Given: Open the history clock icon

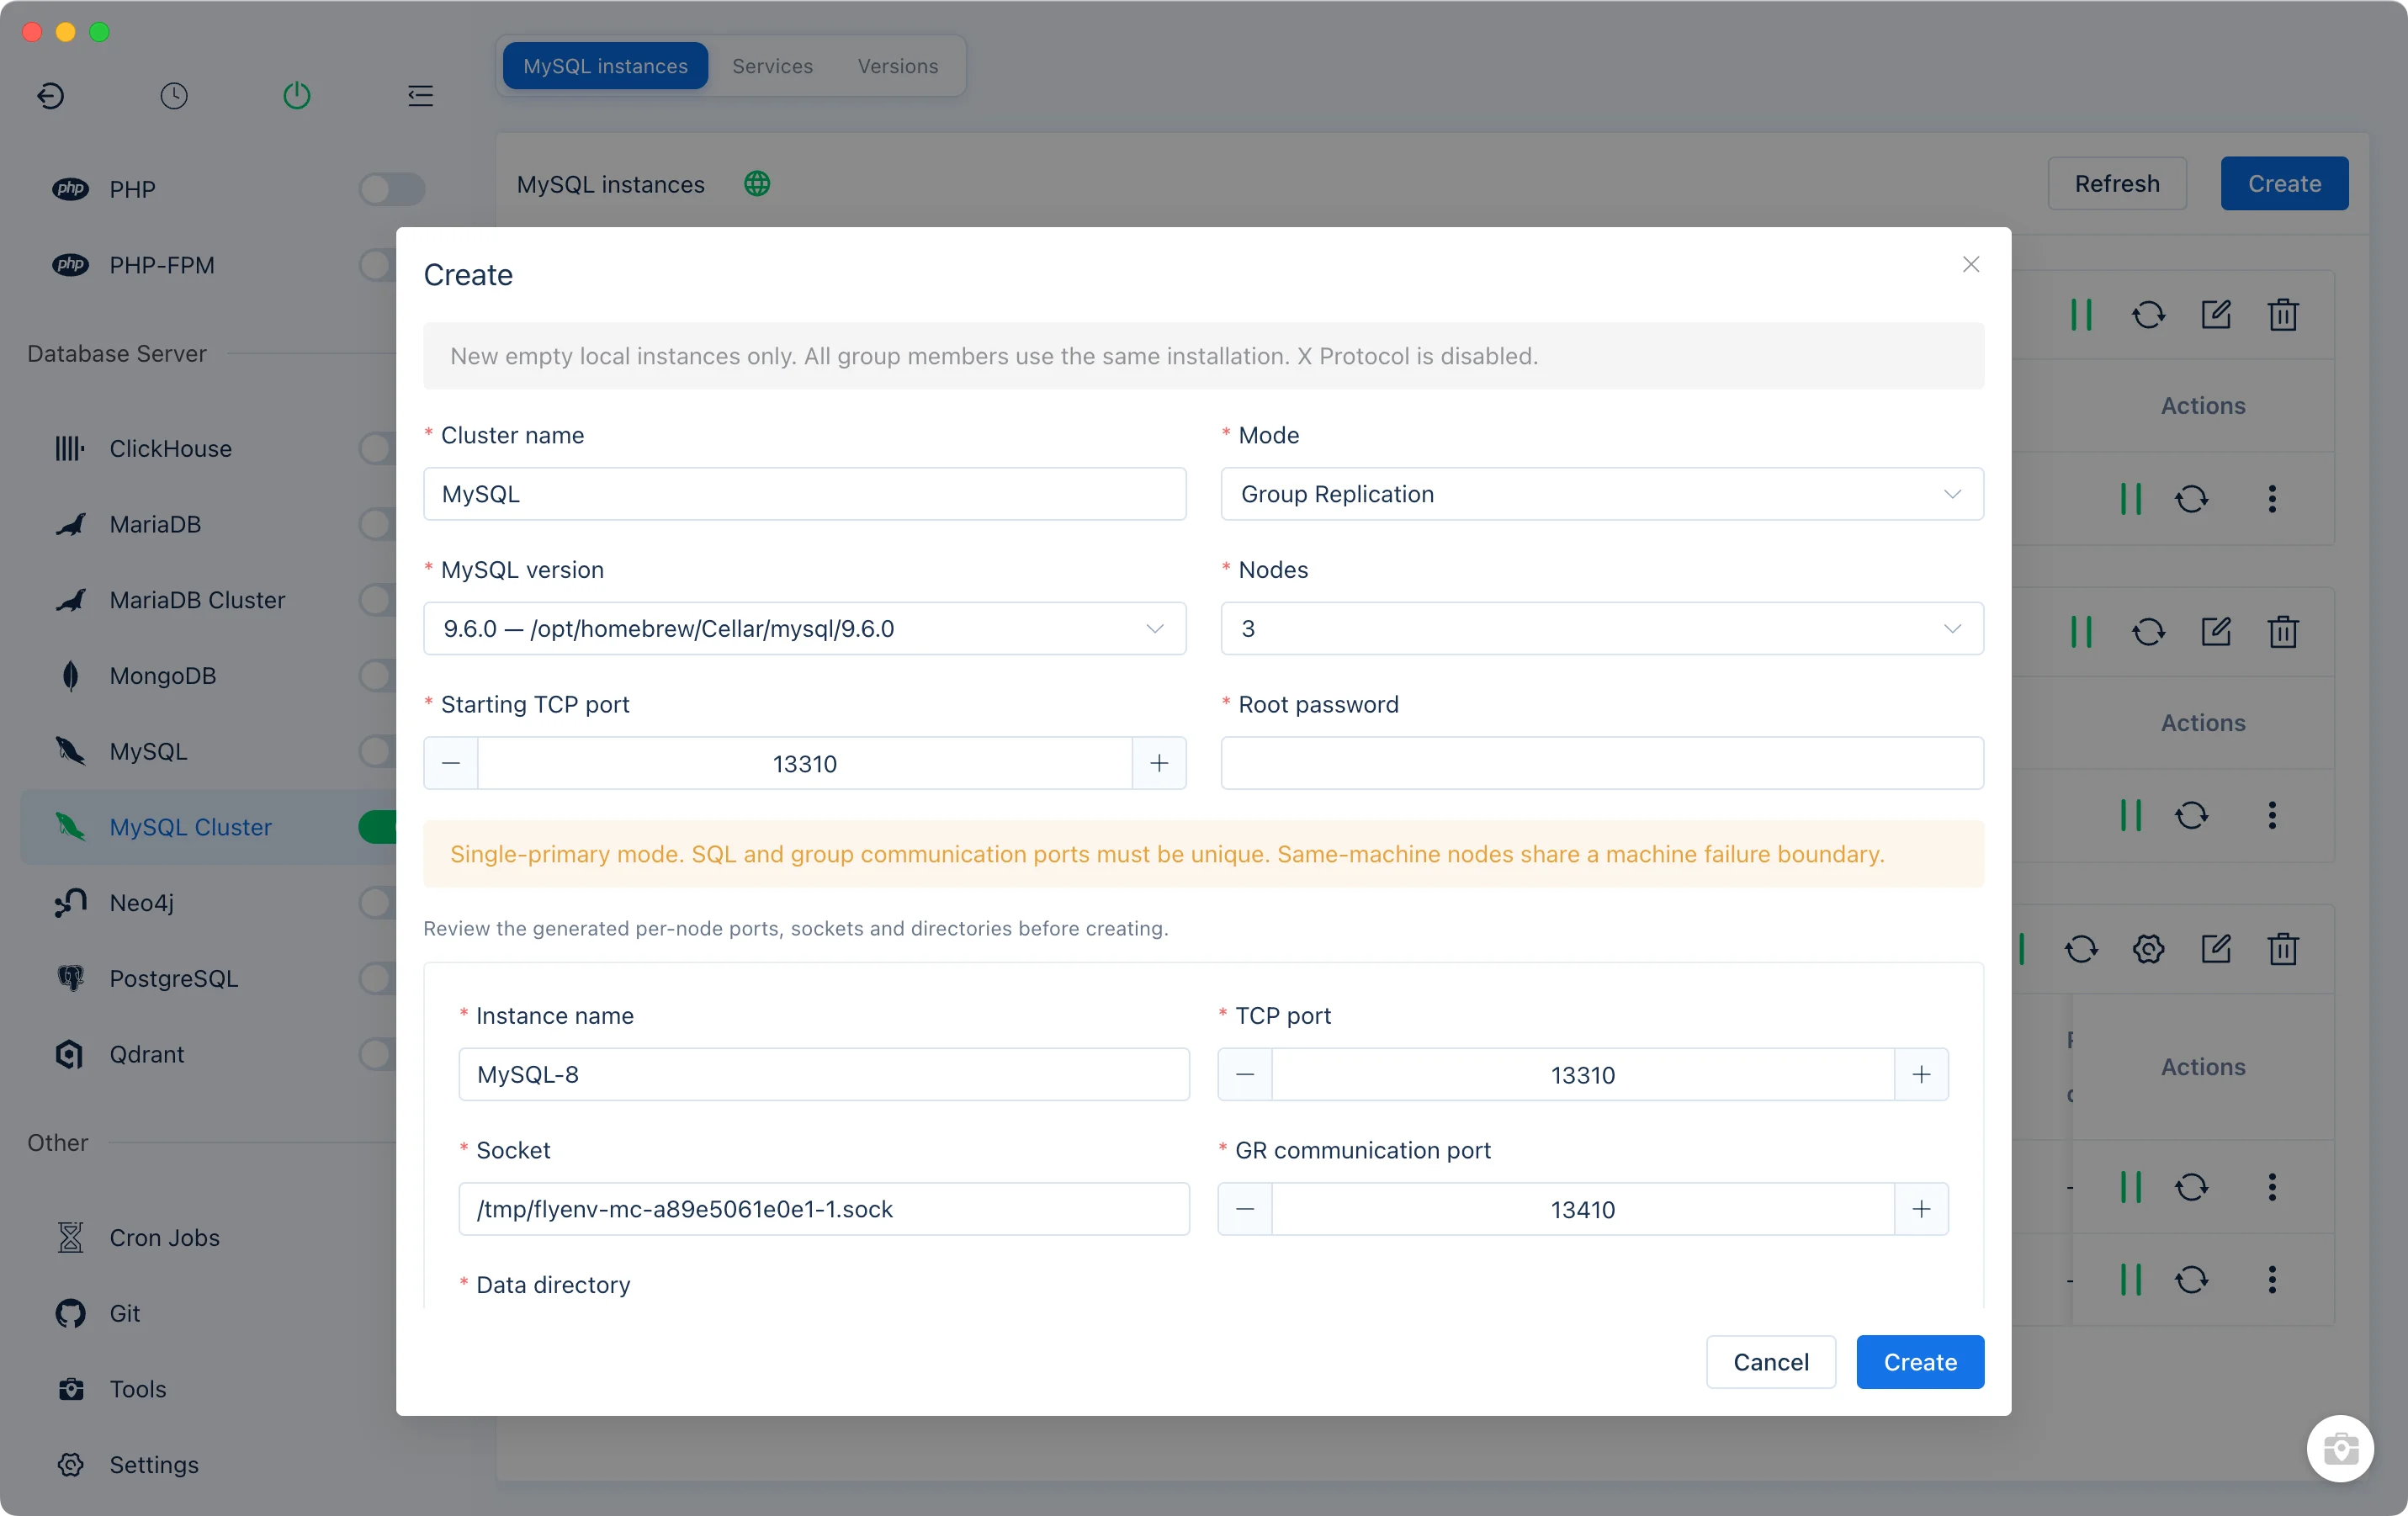Looking at the screenshot, I should point(174,95).
